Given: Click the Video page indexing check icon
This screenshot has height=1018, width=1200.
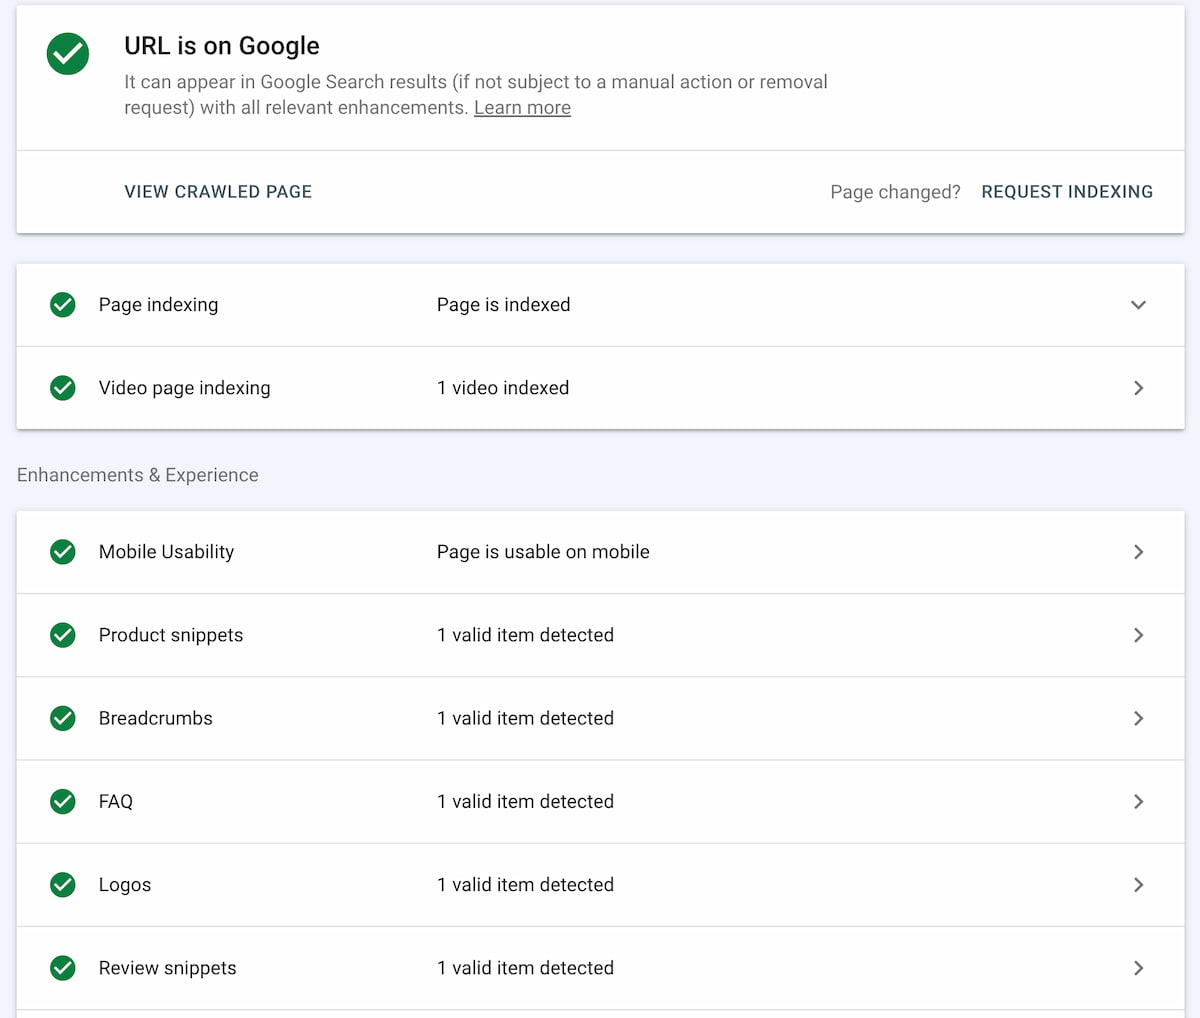Looking at the screenshot, I should coord(62,388).
